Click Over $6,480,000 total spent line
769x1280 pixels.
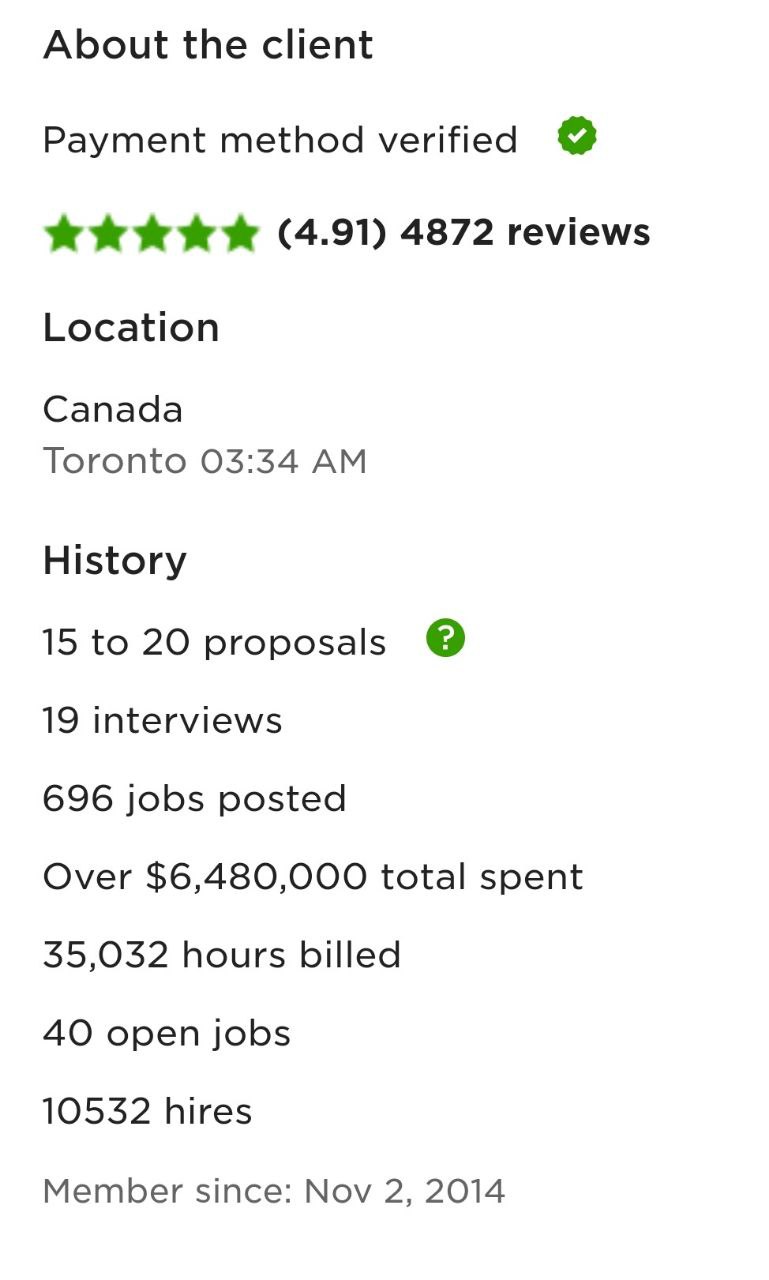[313, 877]
